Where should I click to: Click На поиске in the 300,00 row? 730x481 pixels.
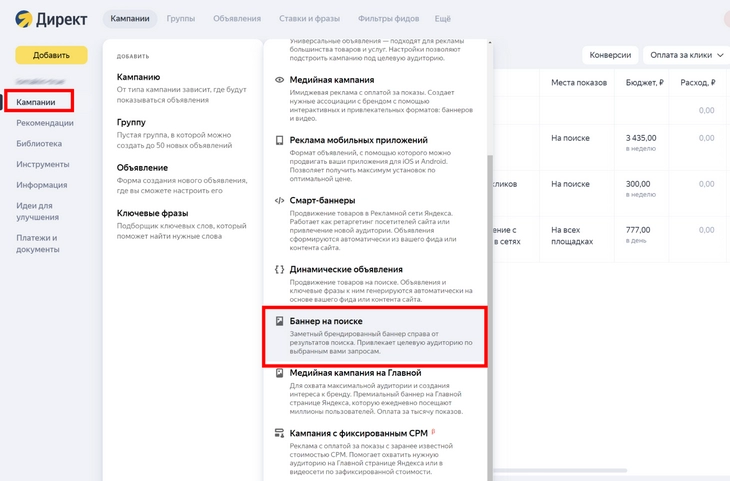pyautogui.click(x=570, y=184)
